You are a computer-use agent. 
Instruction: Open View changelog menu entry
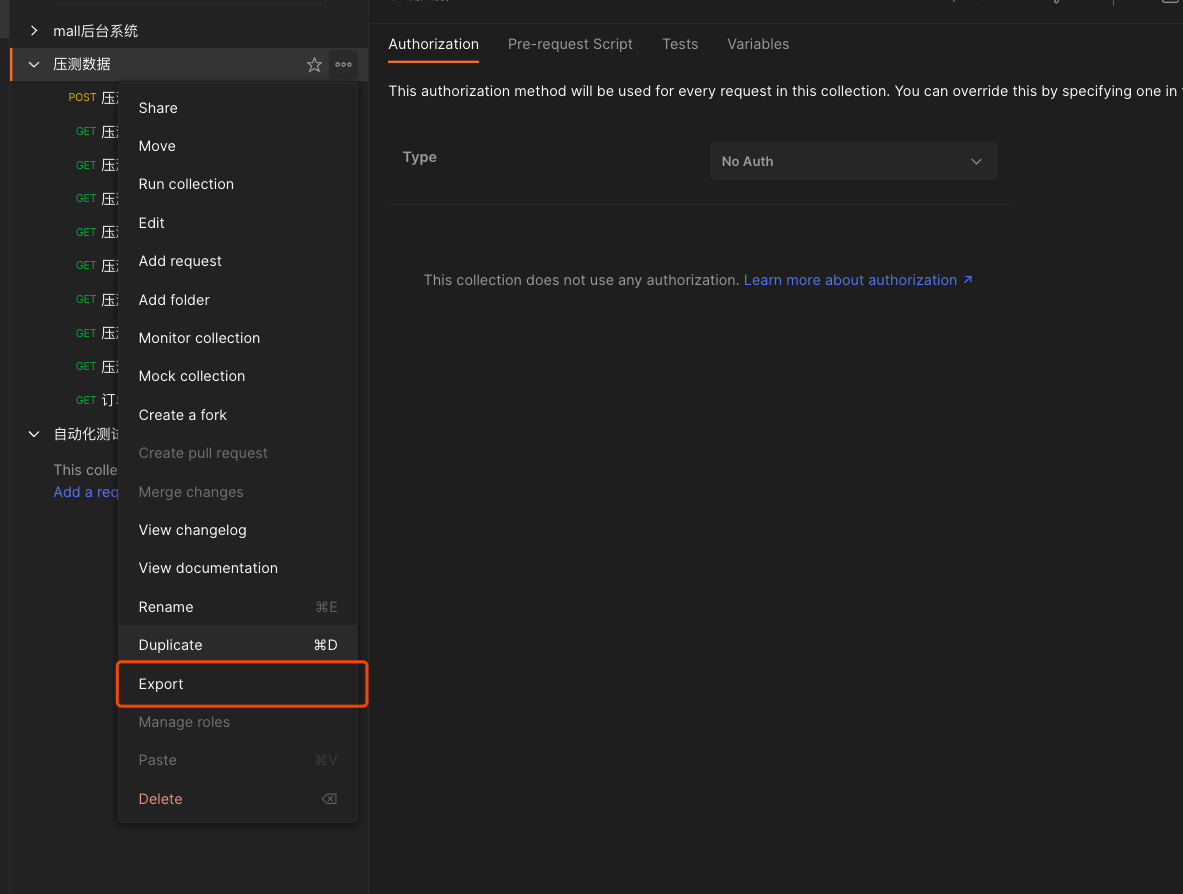[x=238, y=530]
